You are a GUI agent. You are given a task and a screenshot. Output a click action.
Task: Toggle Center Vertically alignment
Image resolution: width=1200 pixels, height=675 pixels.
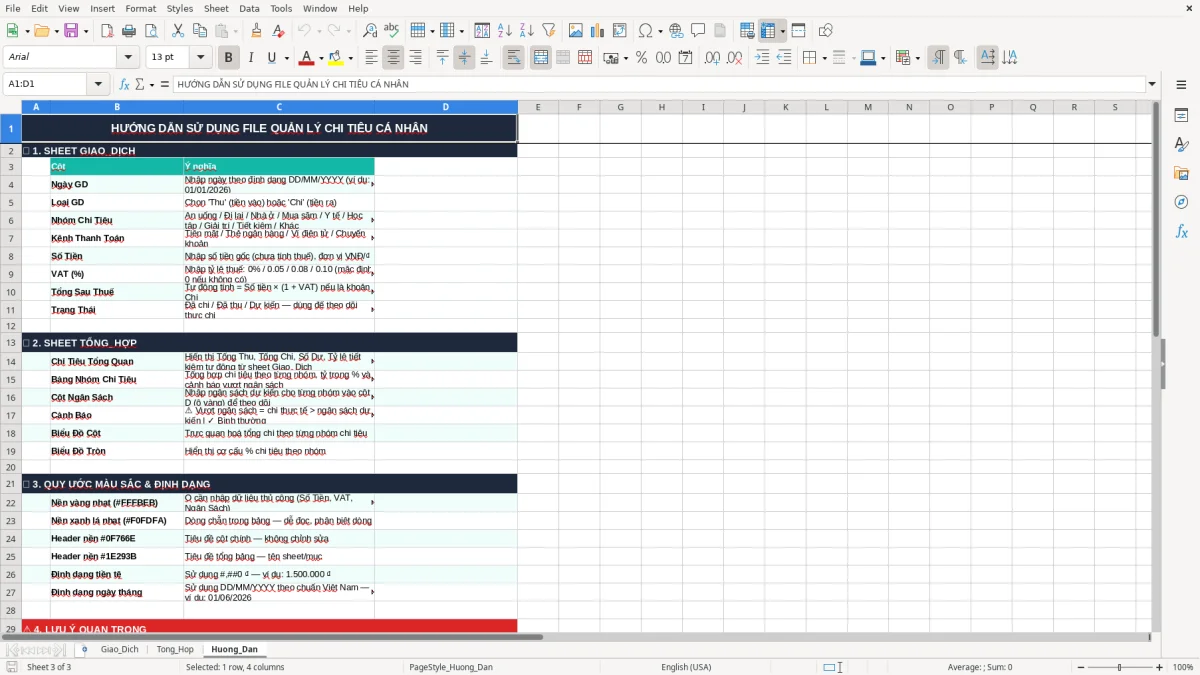click(x=464, y=58)
